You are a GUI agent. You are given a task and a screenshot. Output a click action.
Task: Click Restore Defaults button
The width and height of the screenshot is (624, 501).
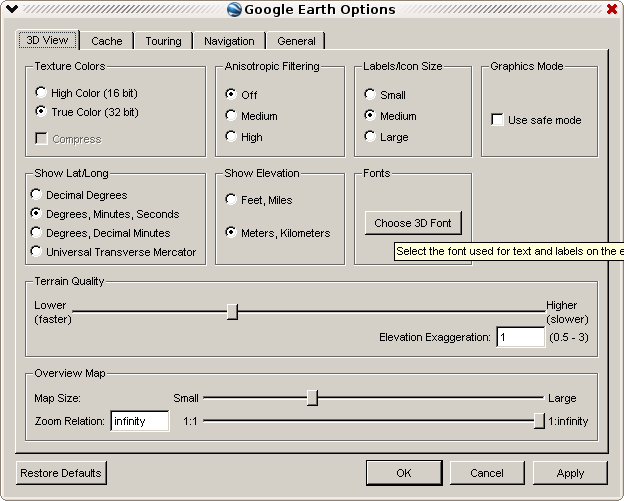point(61,473)
